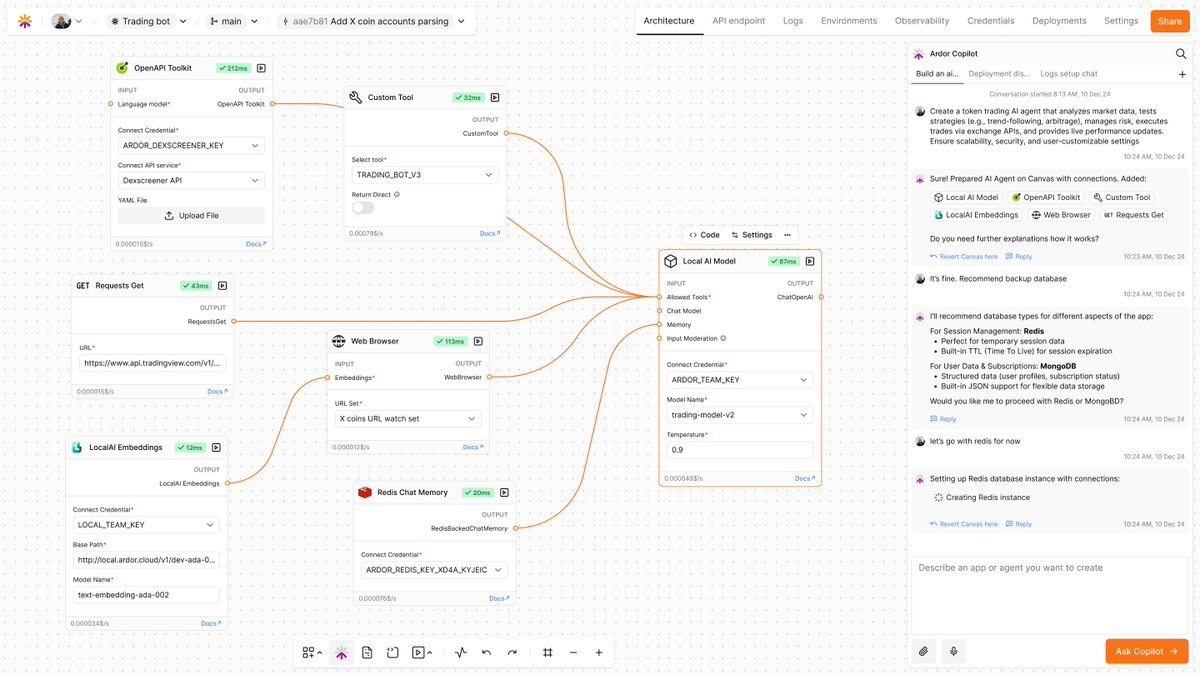Open Dexscreener API service dropdown
Image resolution: width=1200 pixels, height=675 pixels.
191,180
